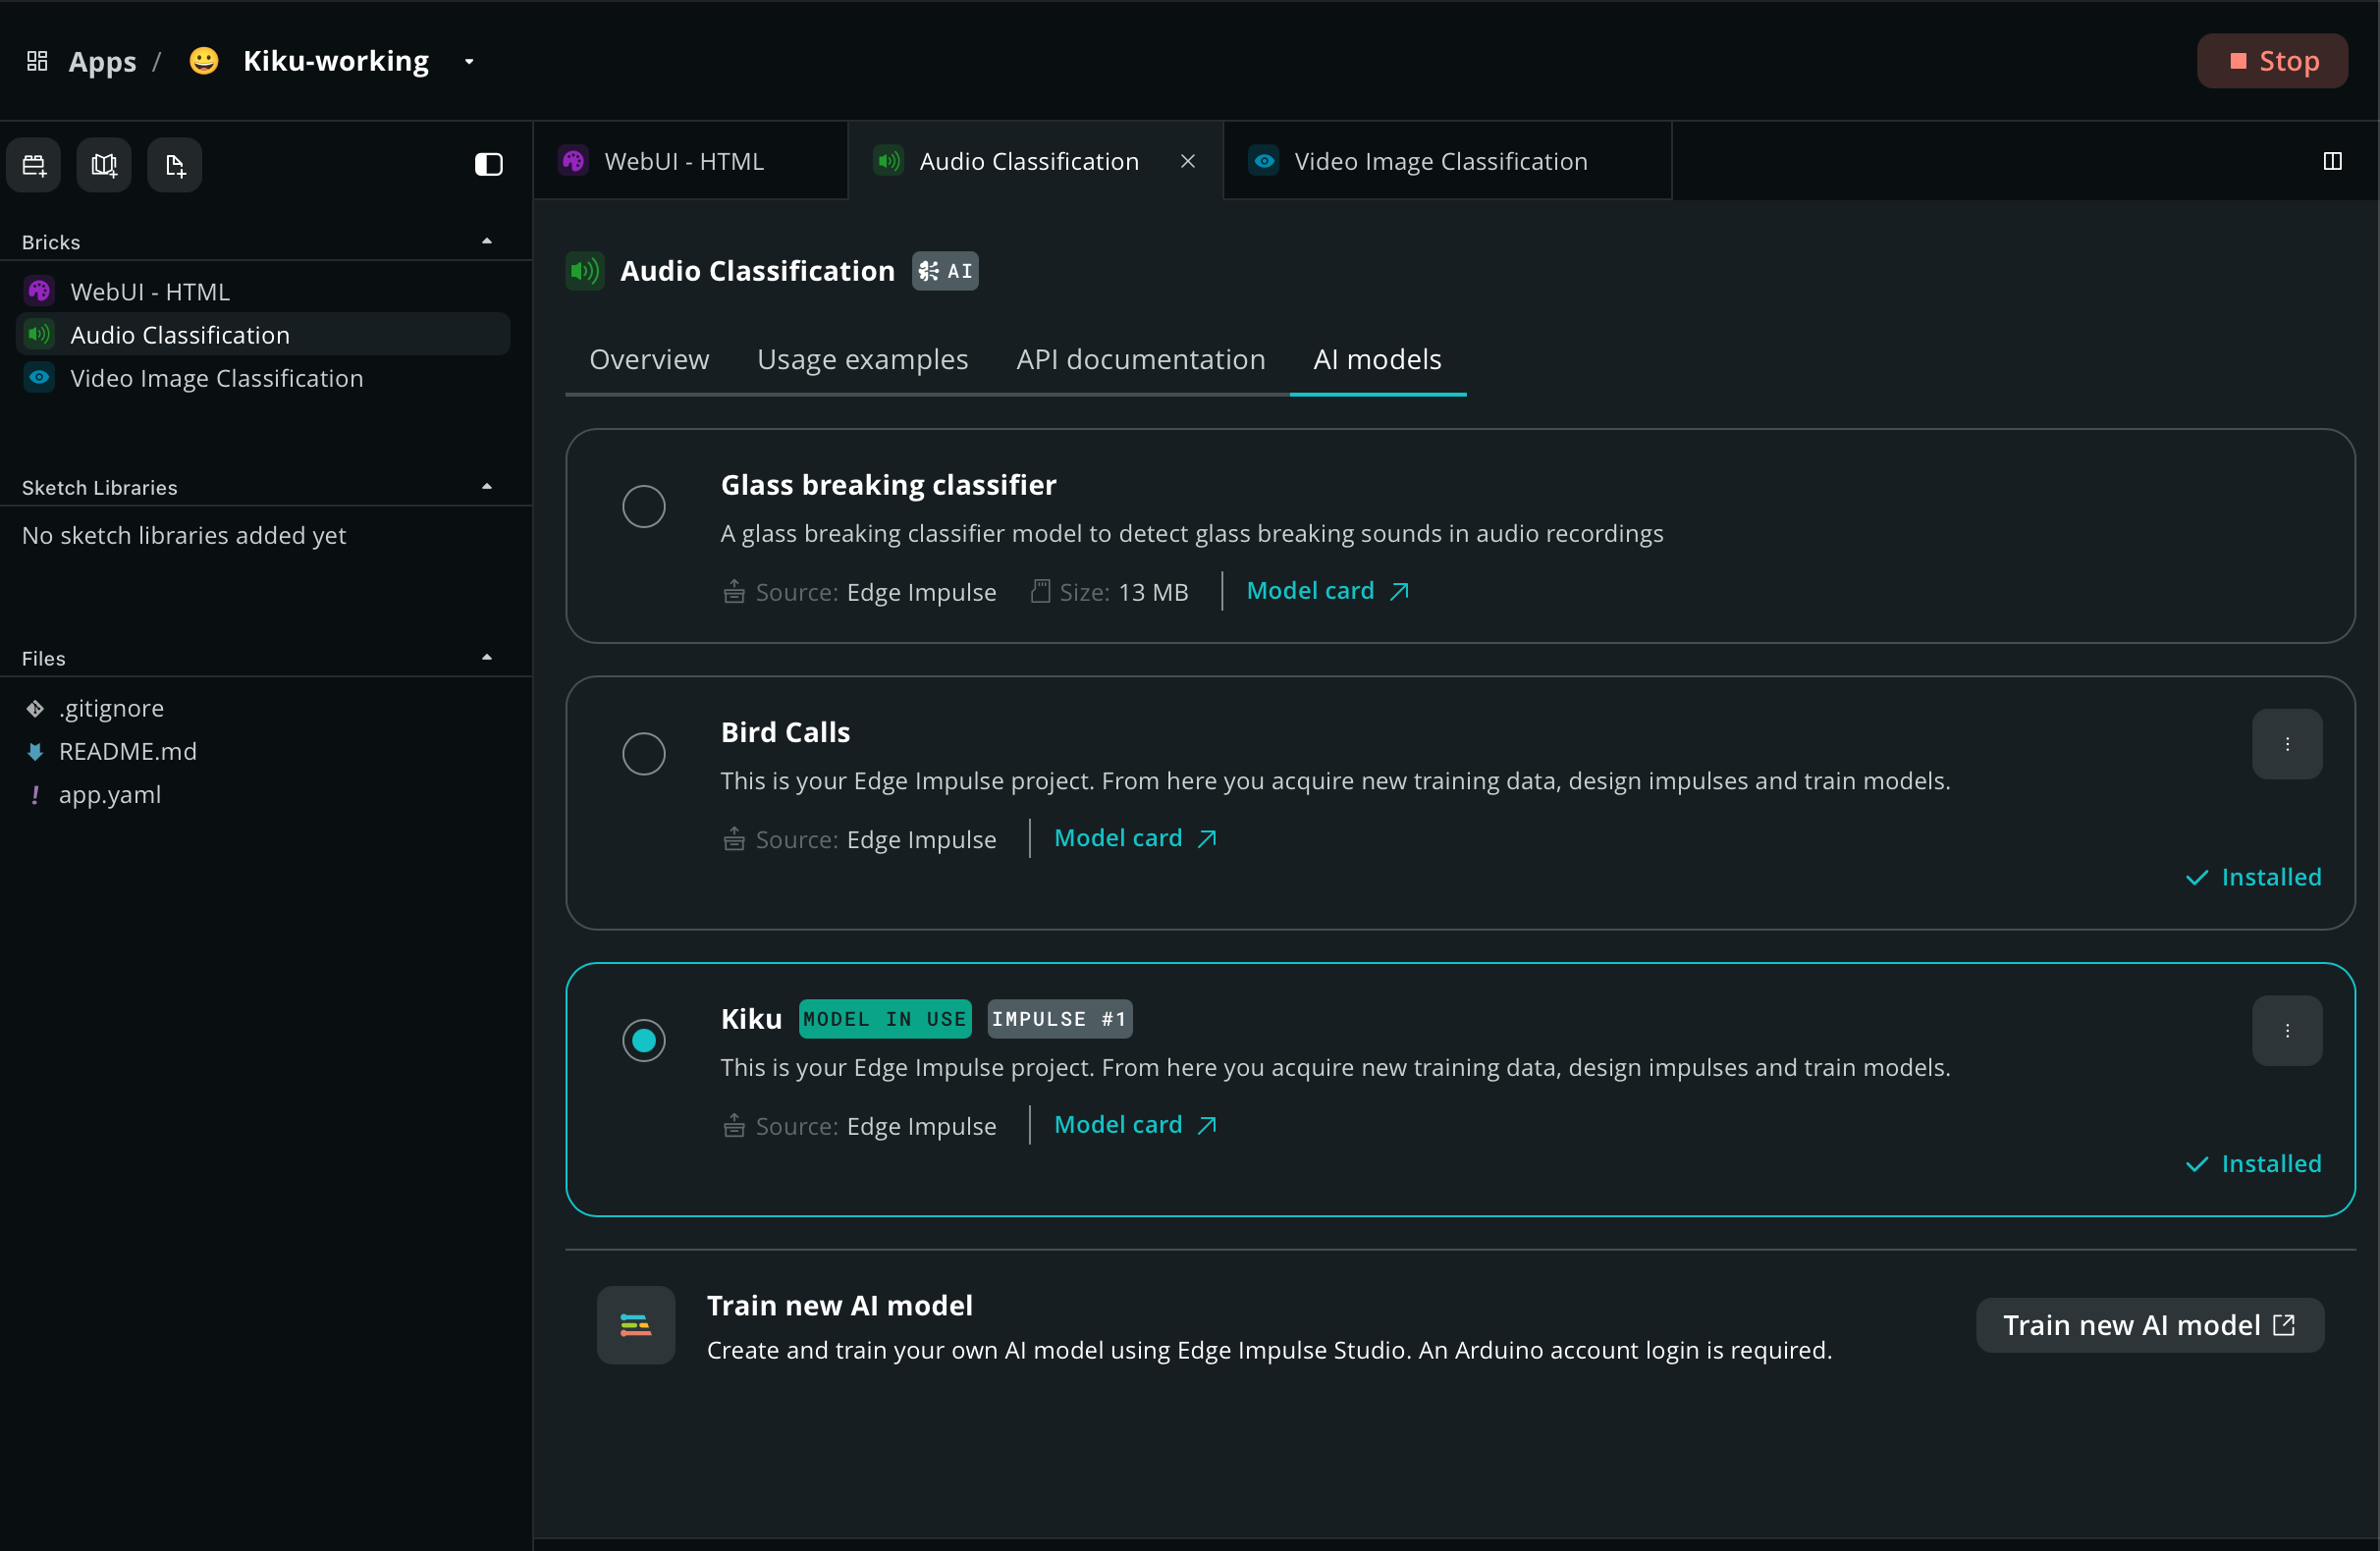Click the README.md markdown icon

[35, 751]
